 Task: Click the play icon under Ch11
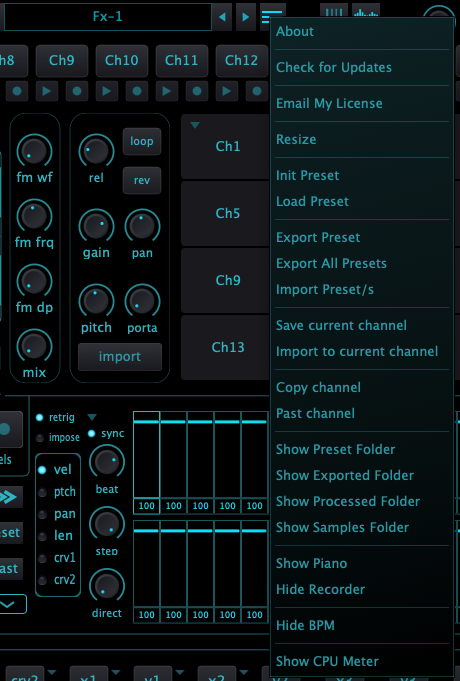click(x=166, y=91)
